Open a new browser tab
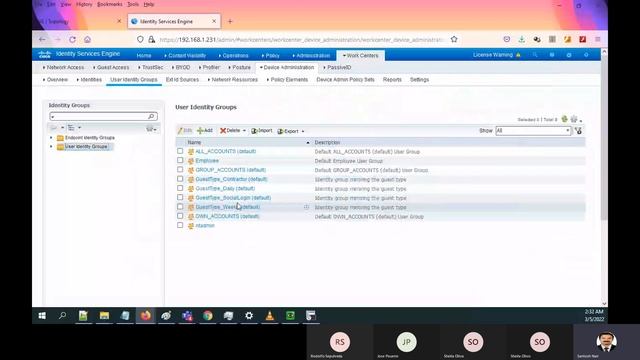The height and width of the screenshot is (360, 640). [230, 21]
